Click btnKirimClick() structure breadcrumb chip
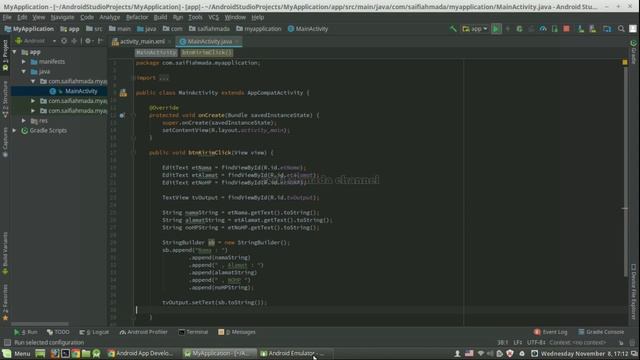 (x=207, y=53)
